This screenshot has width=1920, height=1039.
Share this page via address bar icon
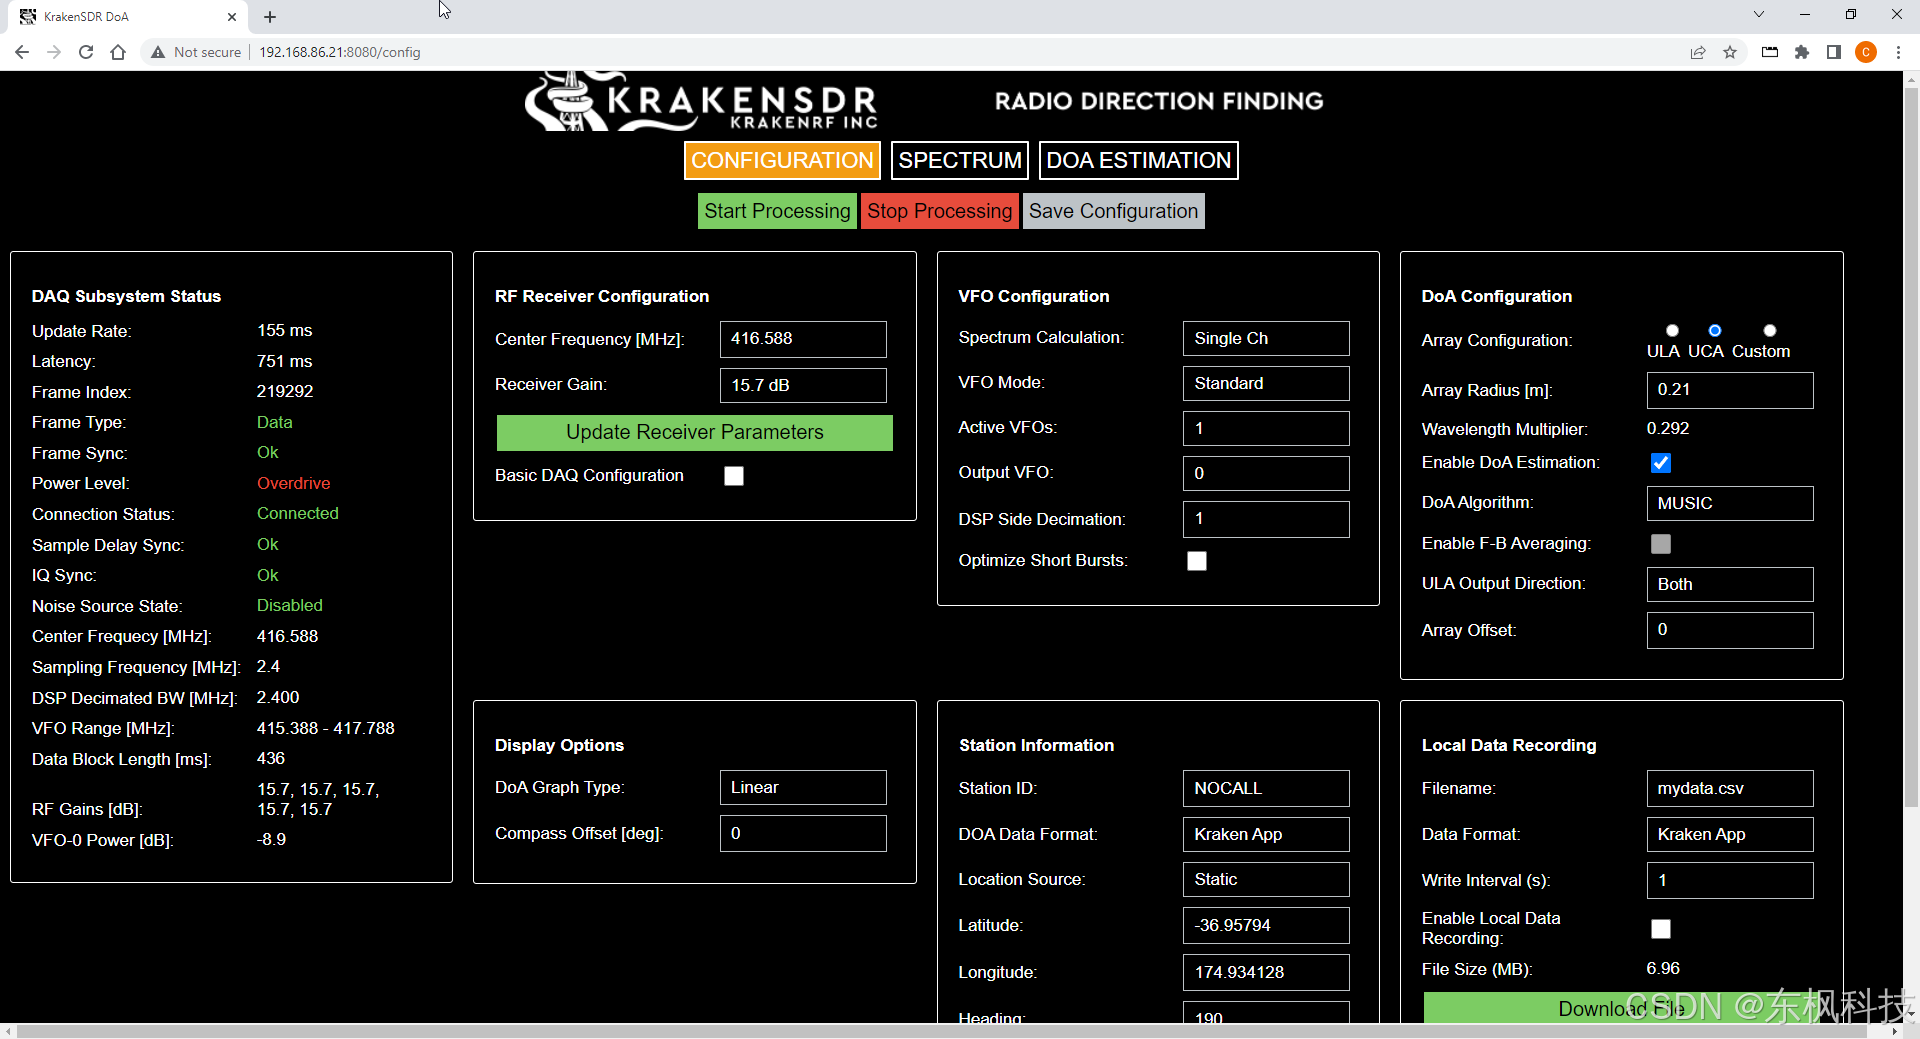coord(1698,52)
